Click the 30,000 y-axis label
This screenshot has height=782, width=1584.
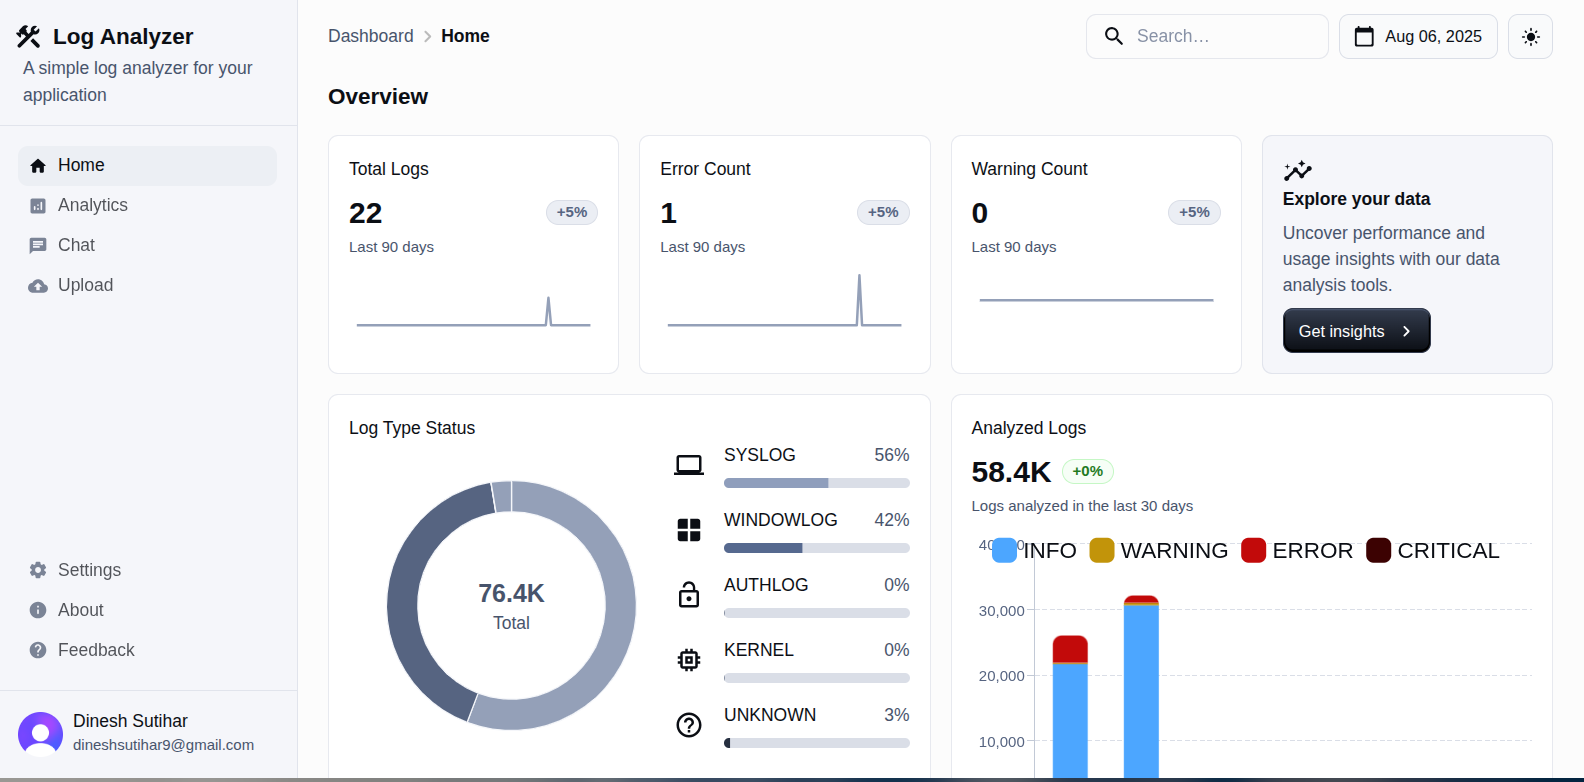1001,611
